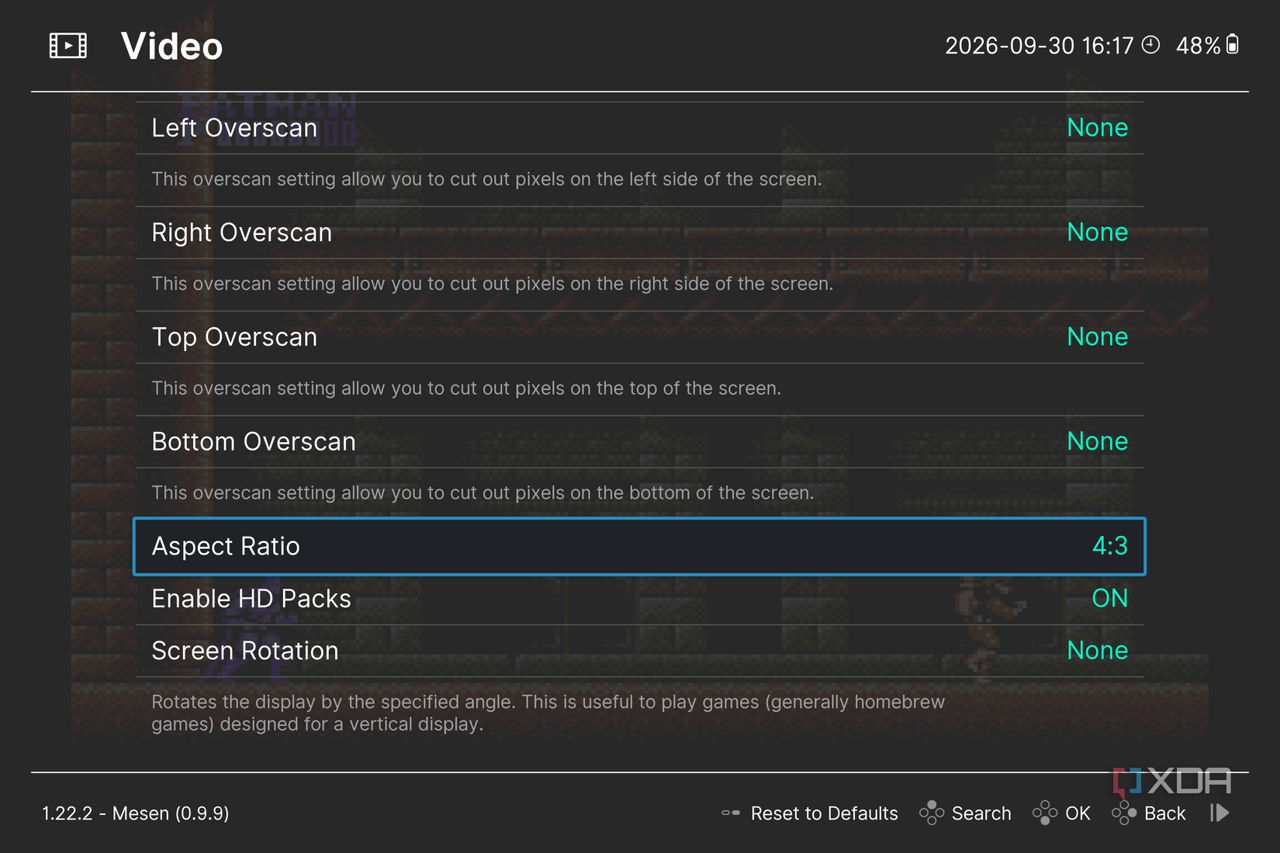Click the clock icon beside the time
Image resolution: width=1280 pixels, height=853 pixels.
click(1151, 44)
